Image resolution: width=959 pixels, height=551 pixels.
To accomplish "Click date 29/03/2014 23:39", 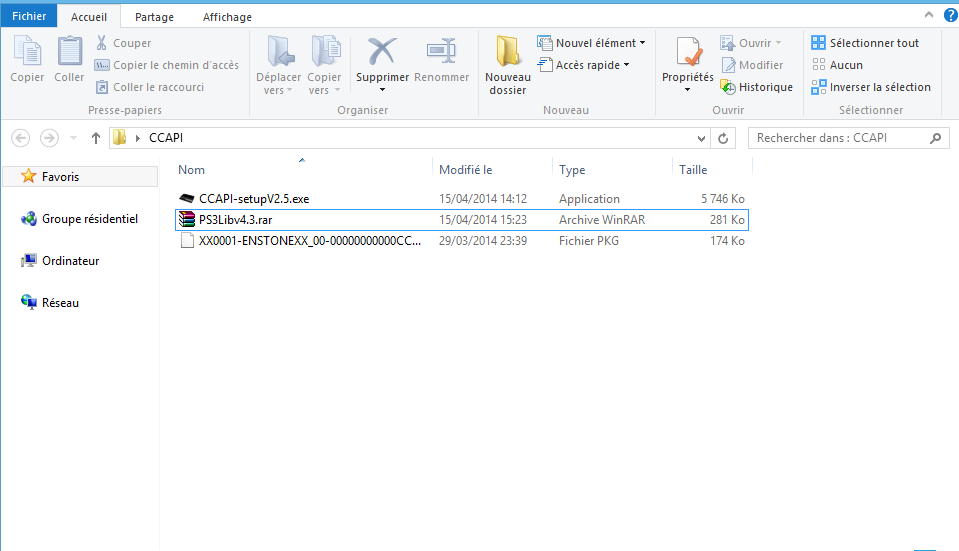I will pyautogui.click(x=483, y=241).
